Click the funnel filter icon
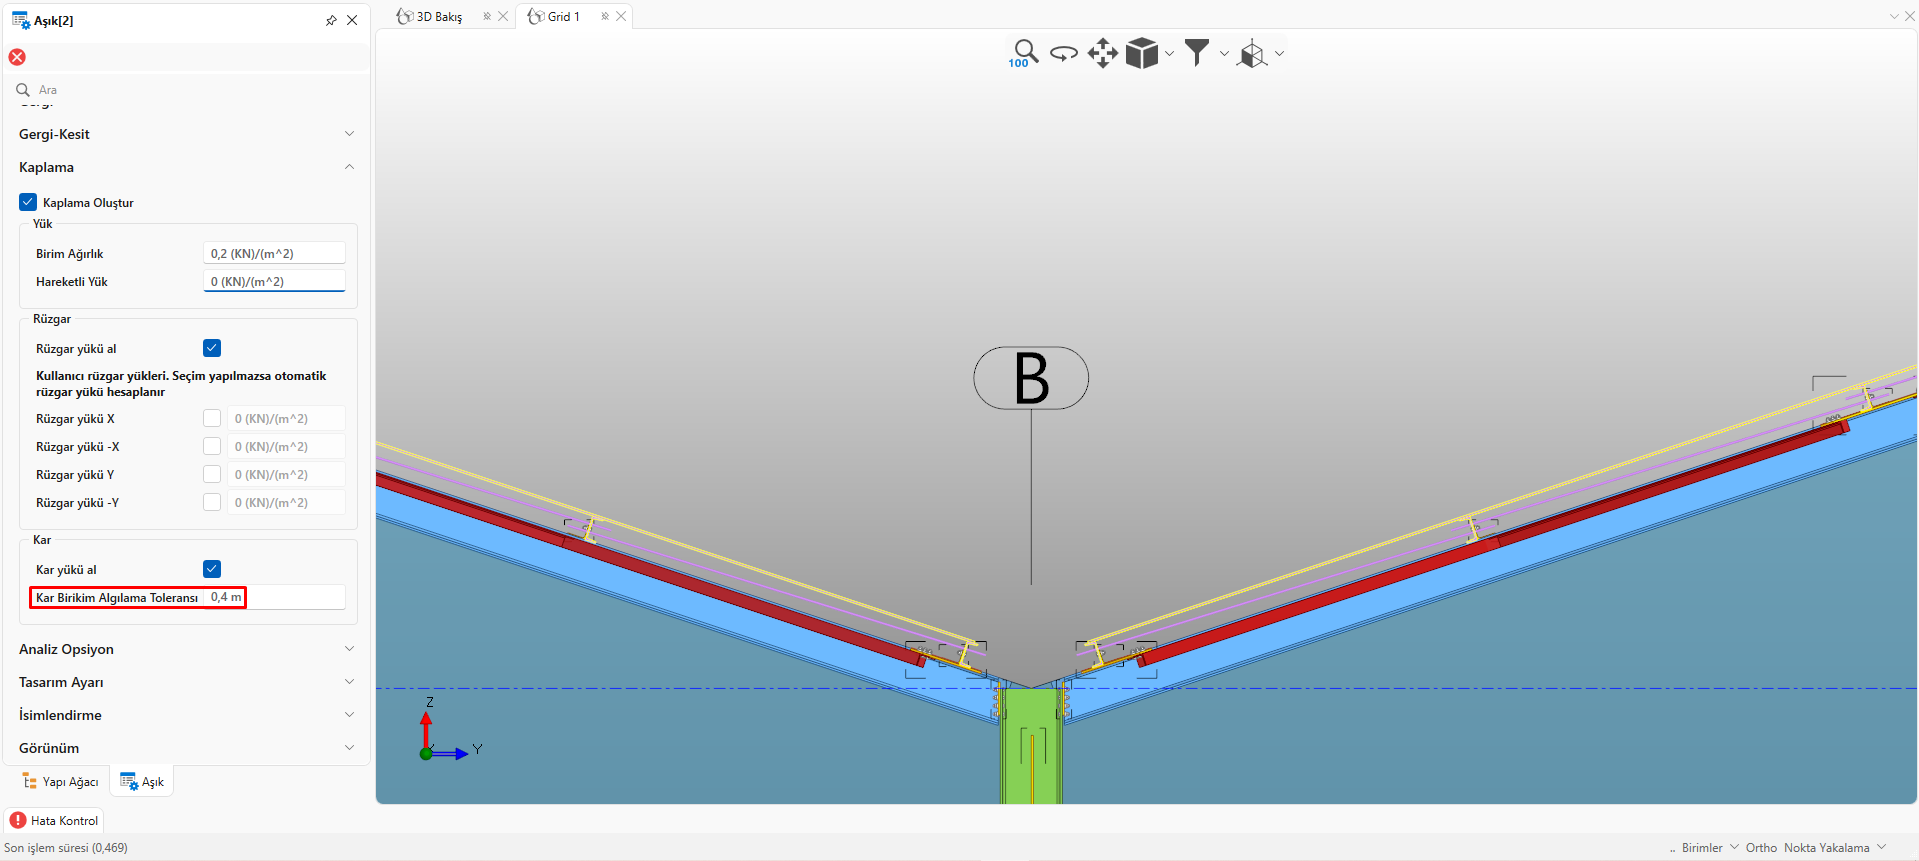Image resolution: width=1919 pixels, height=861 pixels. point(1197,53)
